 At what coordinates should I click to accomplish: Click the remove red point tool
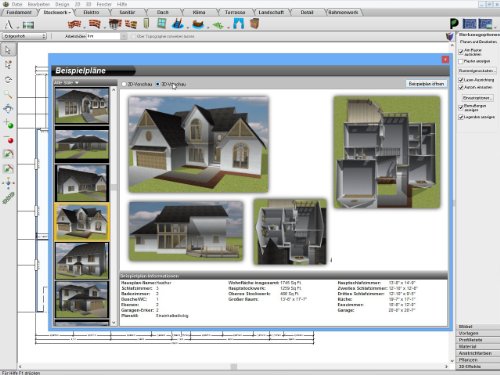click(x=9, y=139)
